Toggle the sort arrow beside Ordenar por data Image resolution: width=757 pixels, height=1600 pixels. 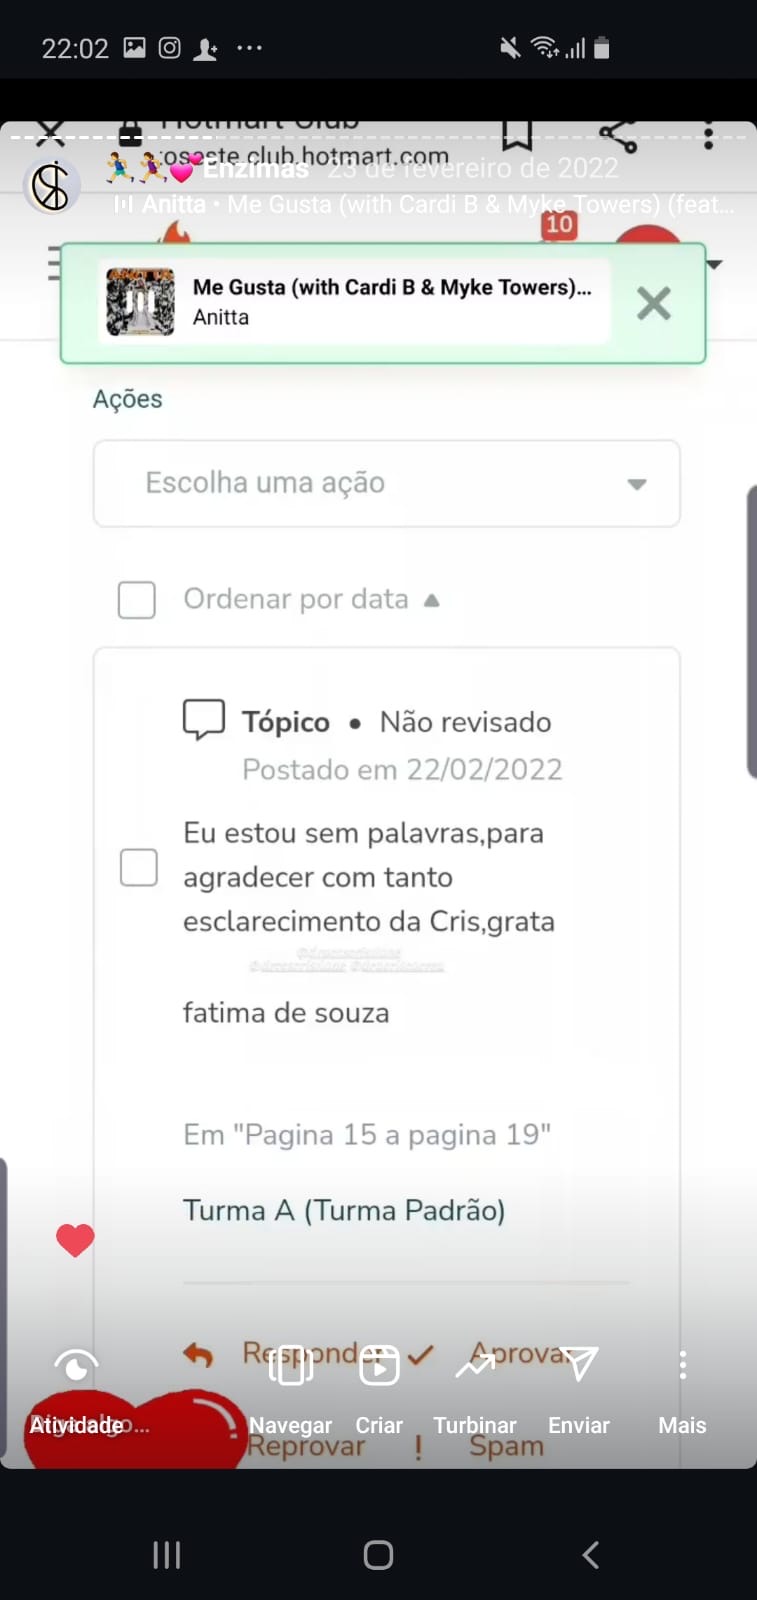pyautogui.click(x=432, y=601)
